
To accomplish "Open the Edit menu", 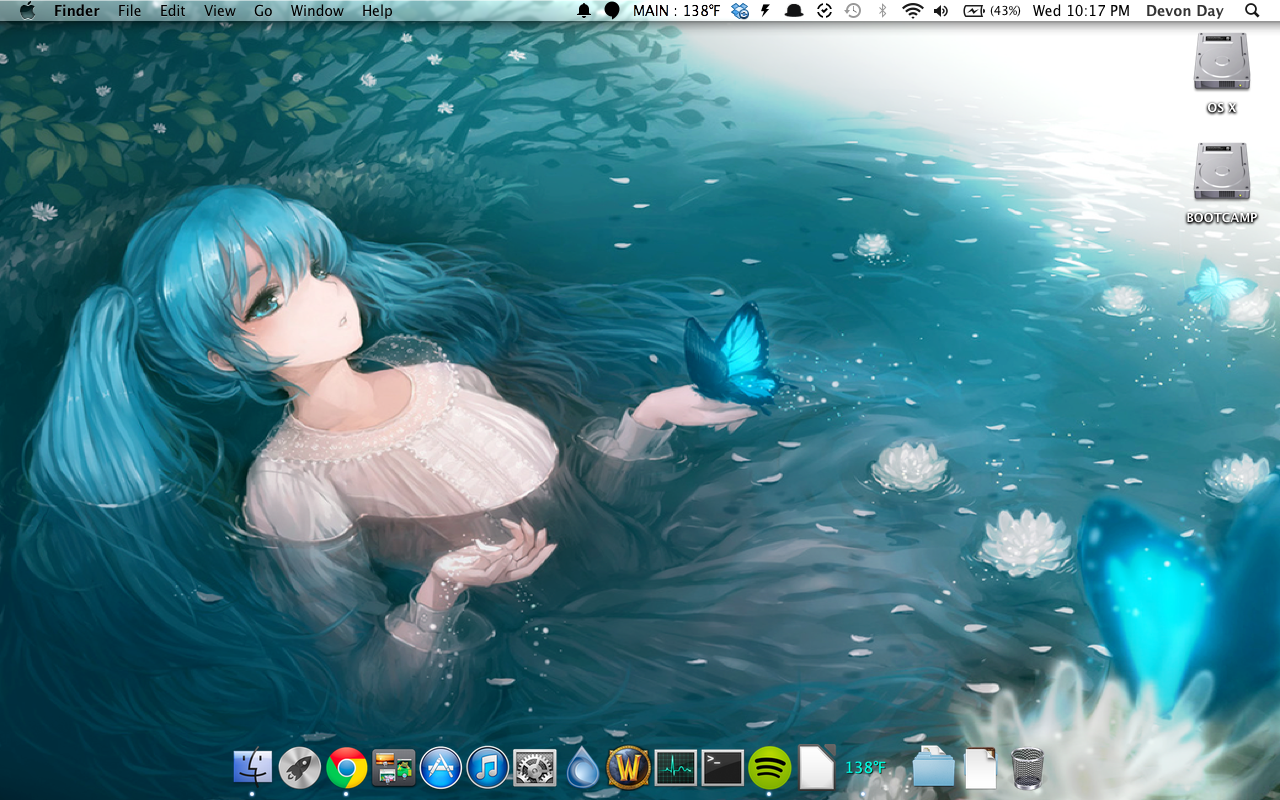I will tap(173, 11).
